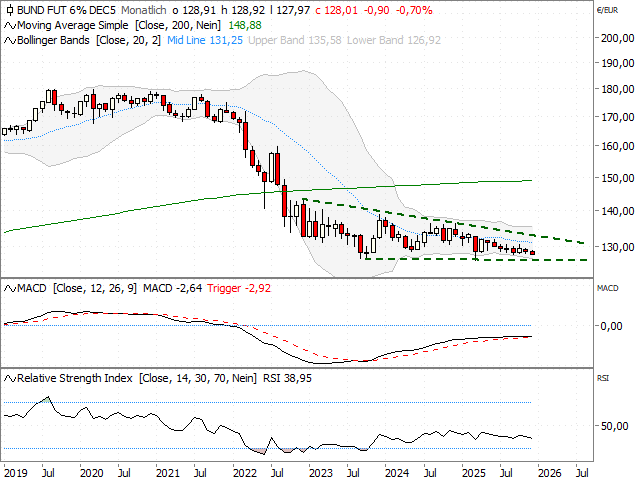Image resolution: width=640 pixels, height=480 pixels.
Task: Click the Relative Strength Index indicator icon
Action: click(10, 378)
